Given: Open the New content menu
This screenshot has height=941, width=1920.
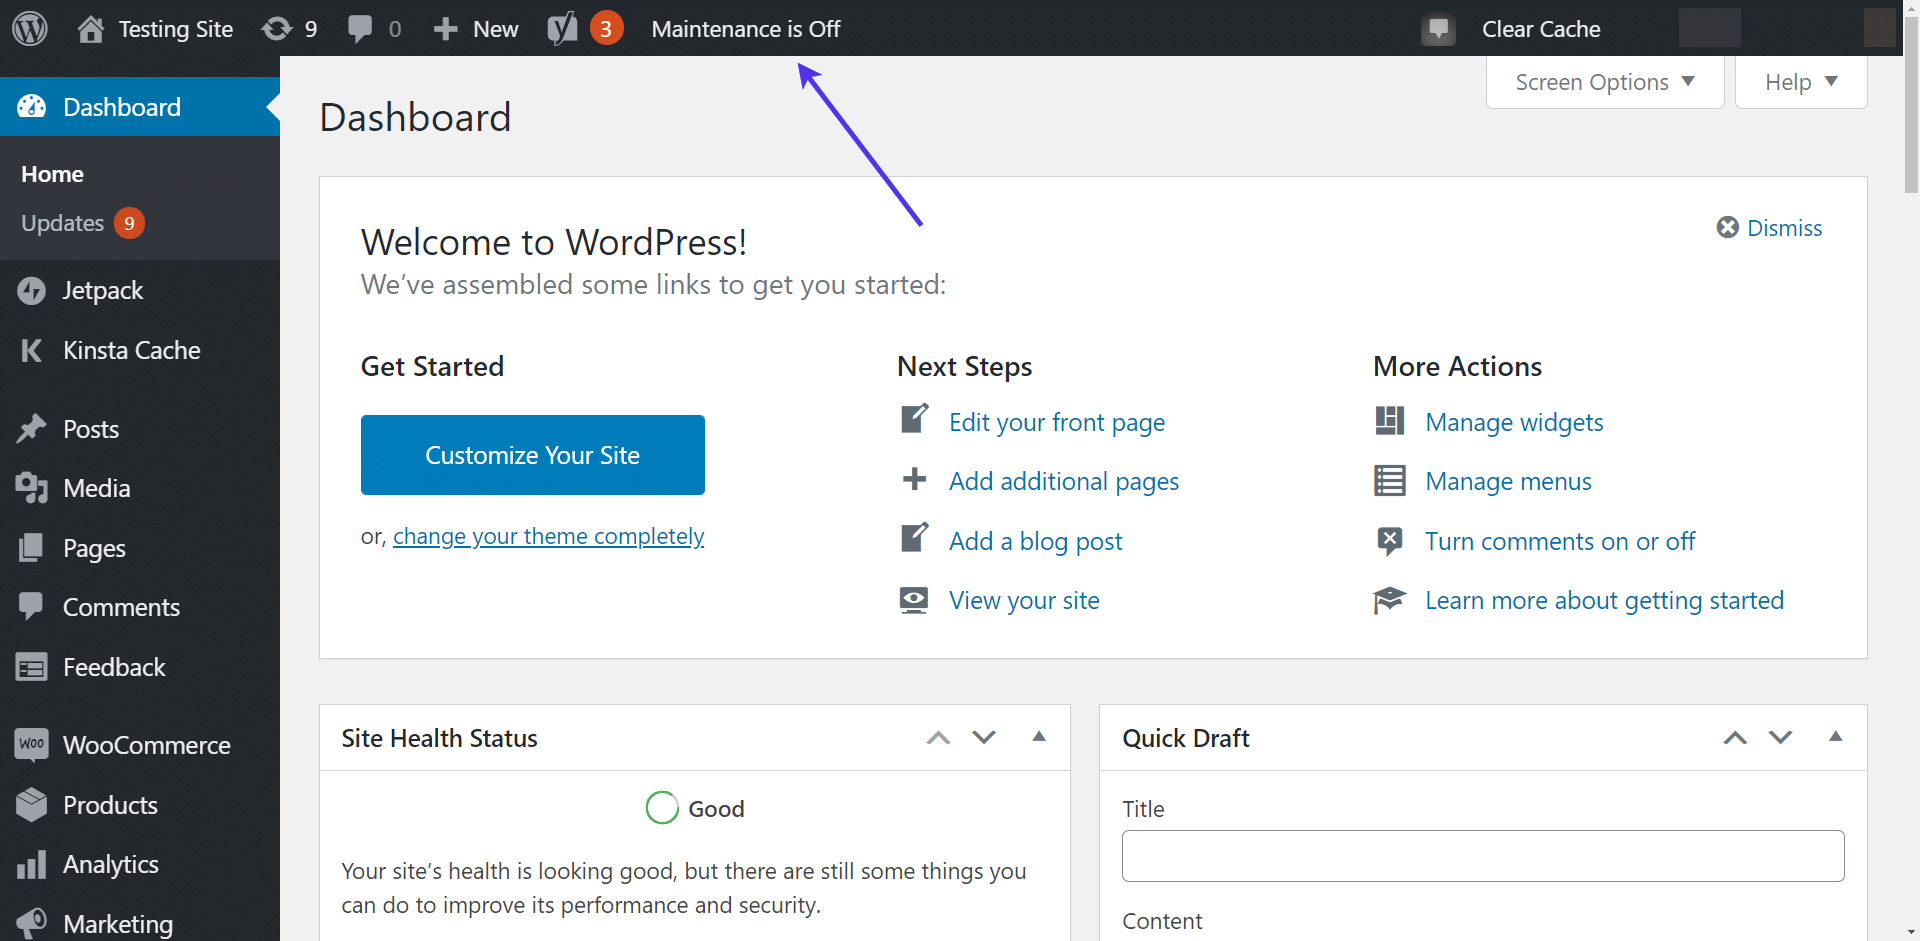Looking at the screenshot, I should coord(477,29).
